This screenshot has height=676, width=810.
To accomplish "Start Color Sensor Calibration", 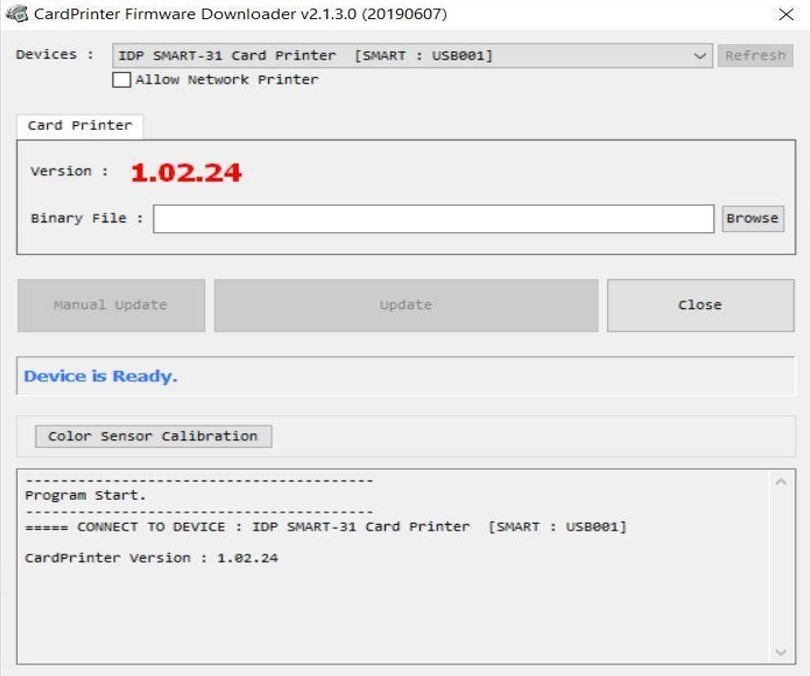I will (x=153, y=436).
